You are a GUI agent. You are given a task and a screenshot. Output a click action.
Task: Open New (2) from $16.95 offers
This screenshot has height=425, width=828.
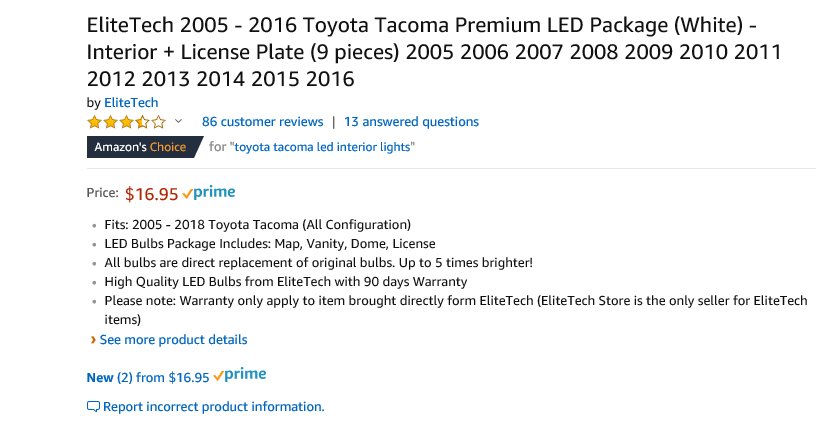[148, 377]
